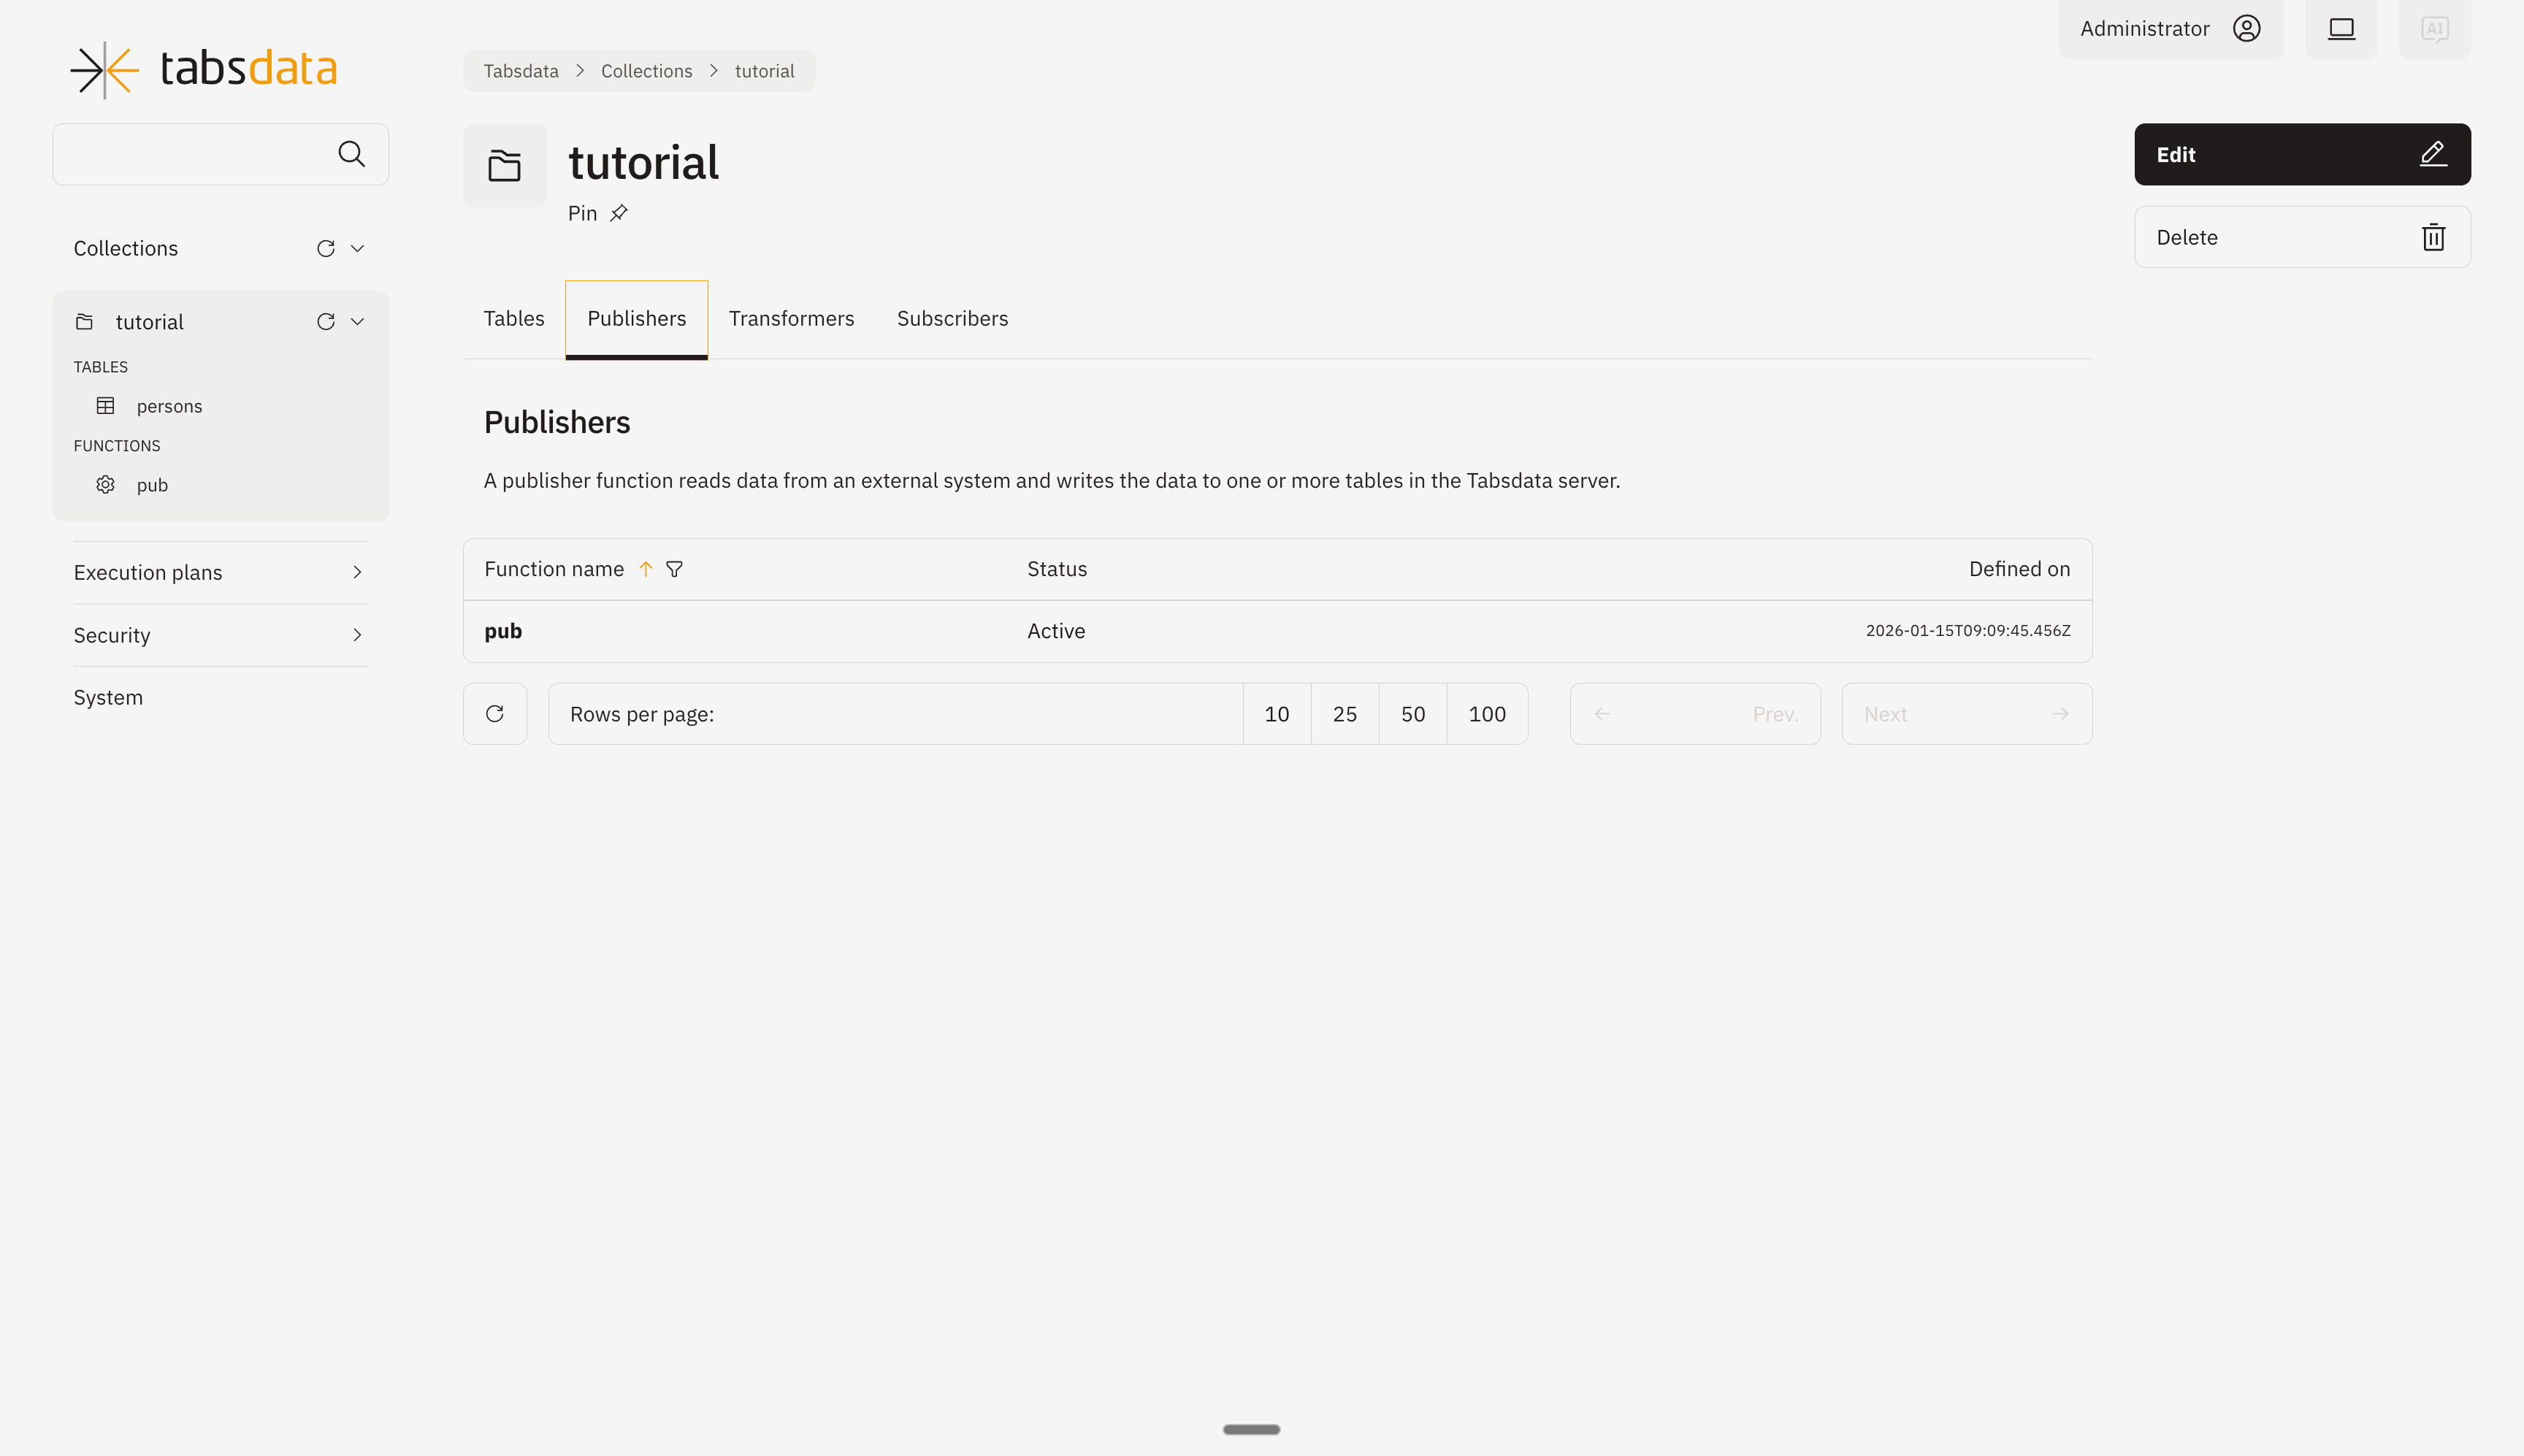Open the Administrator user profile icon
Image resolution: width=2524 pixels, height=1456 pixels.
(2246, 28)
